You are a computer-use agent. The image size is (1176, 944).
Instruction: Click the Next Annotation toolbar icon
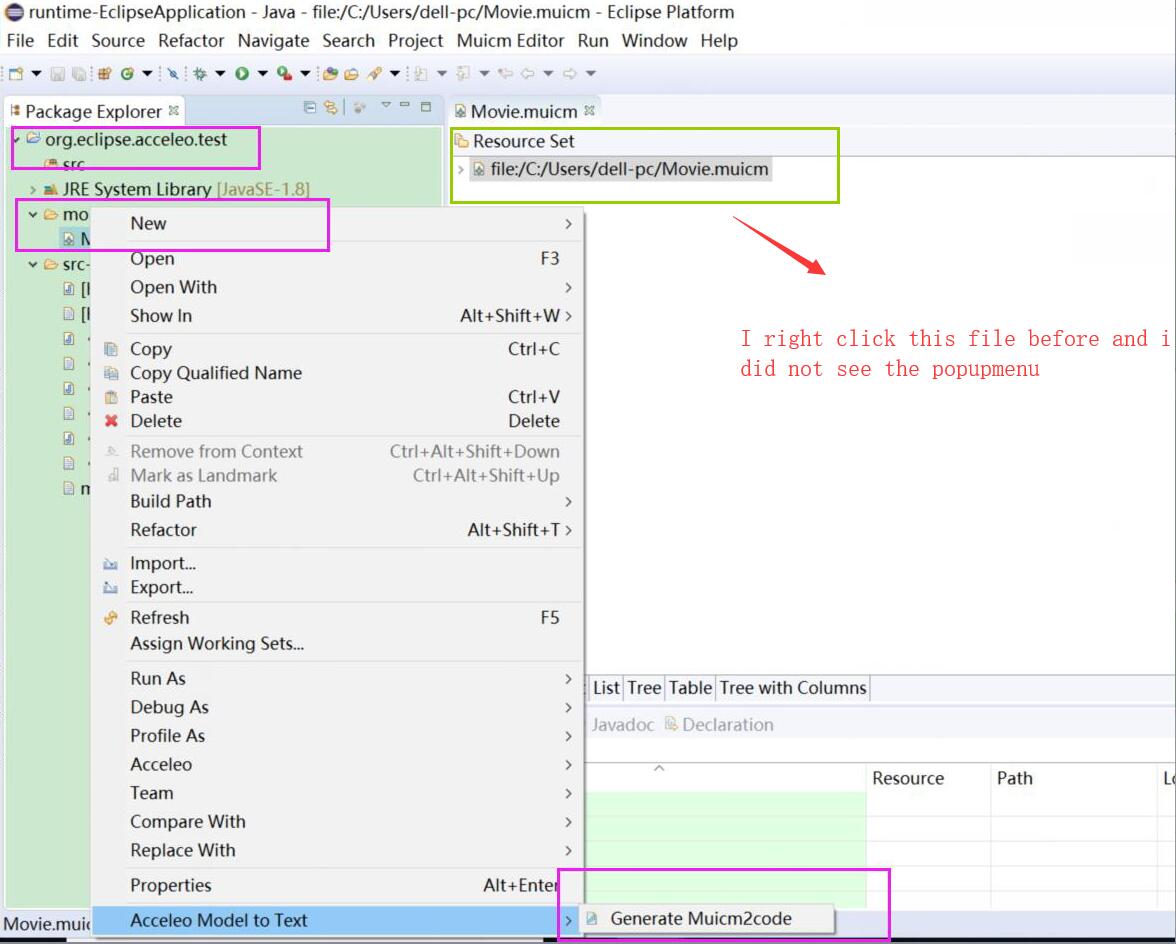point(421,73)
